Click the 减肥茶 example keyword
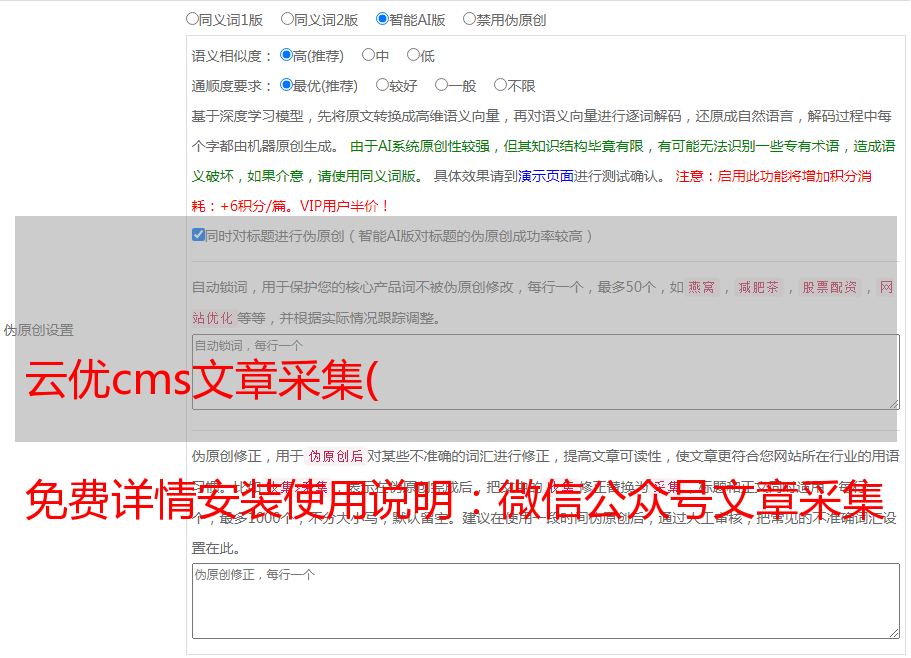The height and width of the screenshot is (658, 911). click(759, 287)
